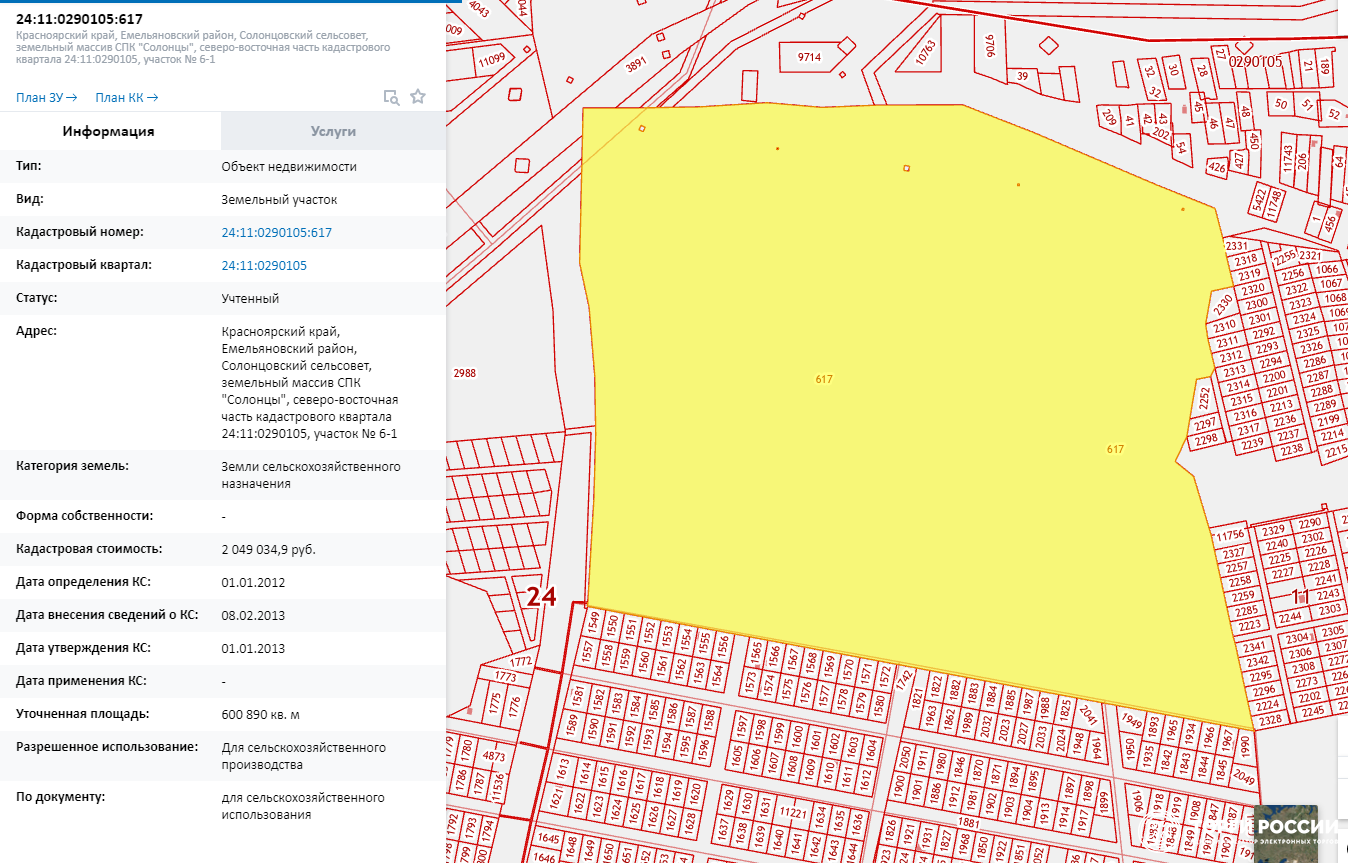Click the show-on-map magnifier icon
The image size is (1348, 863).
point(392,97)
